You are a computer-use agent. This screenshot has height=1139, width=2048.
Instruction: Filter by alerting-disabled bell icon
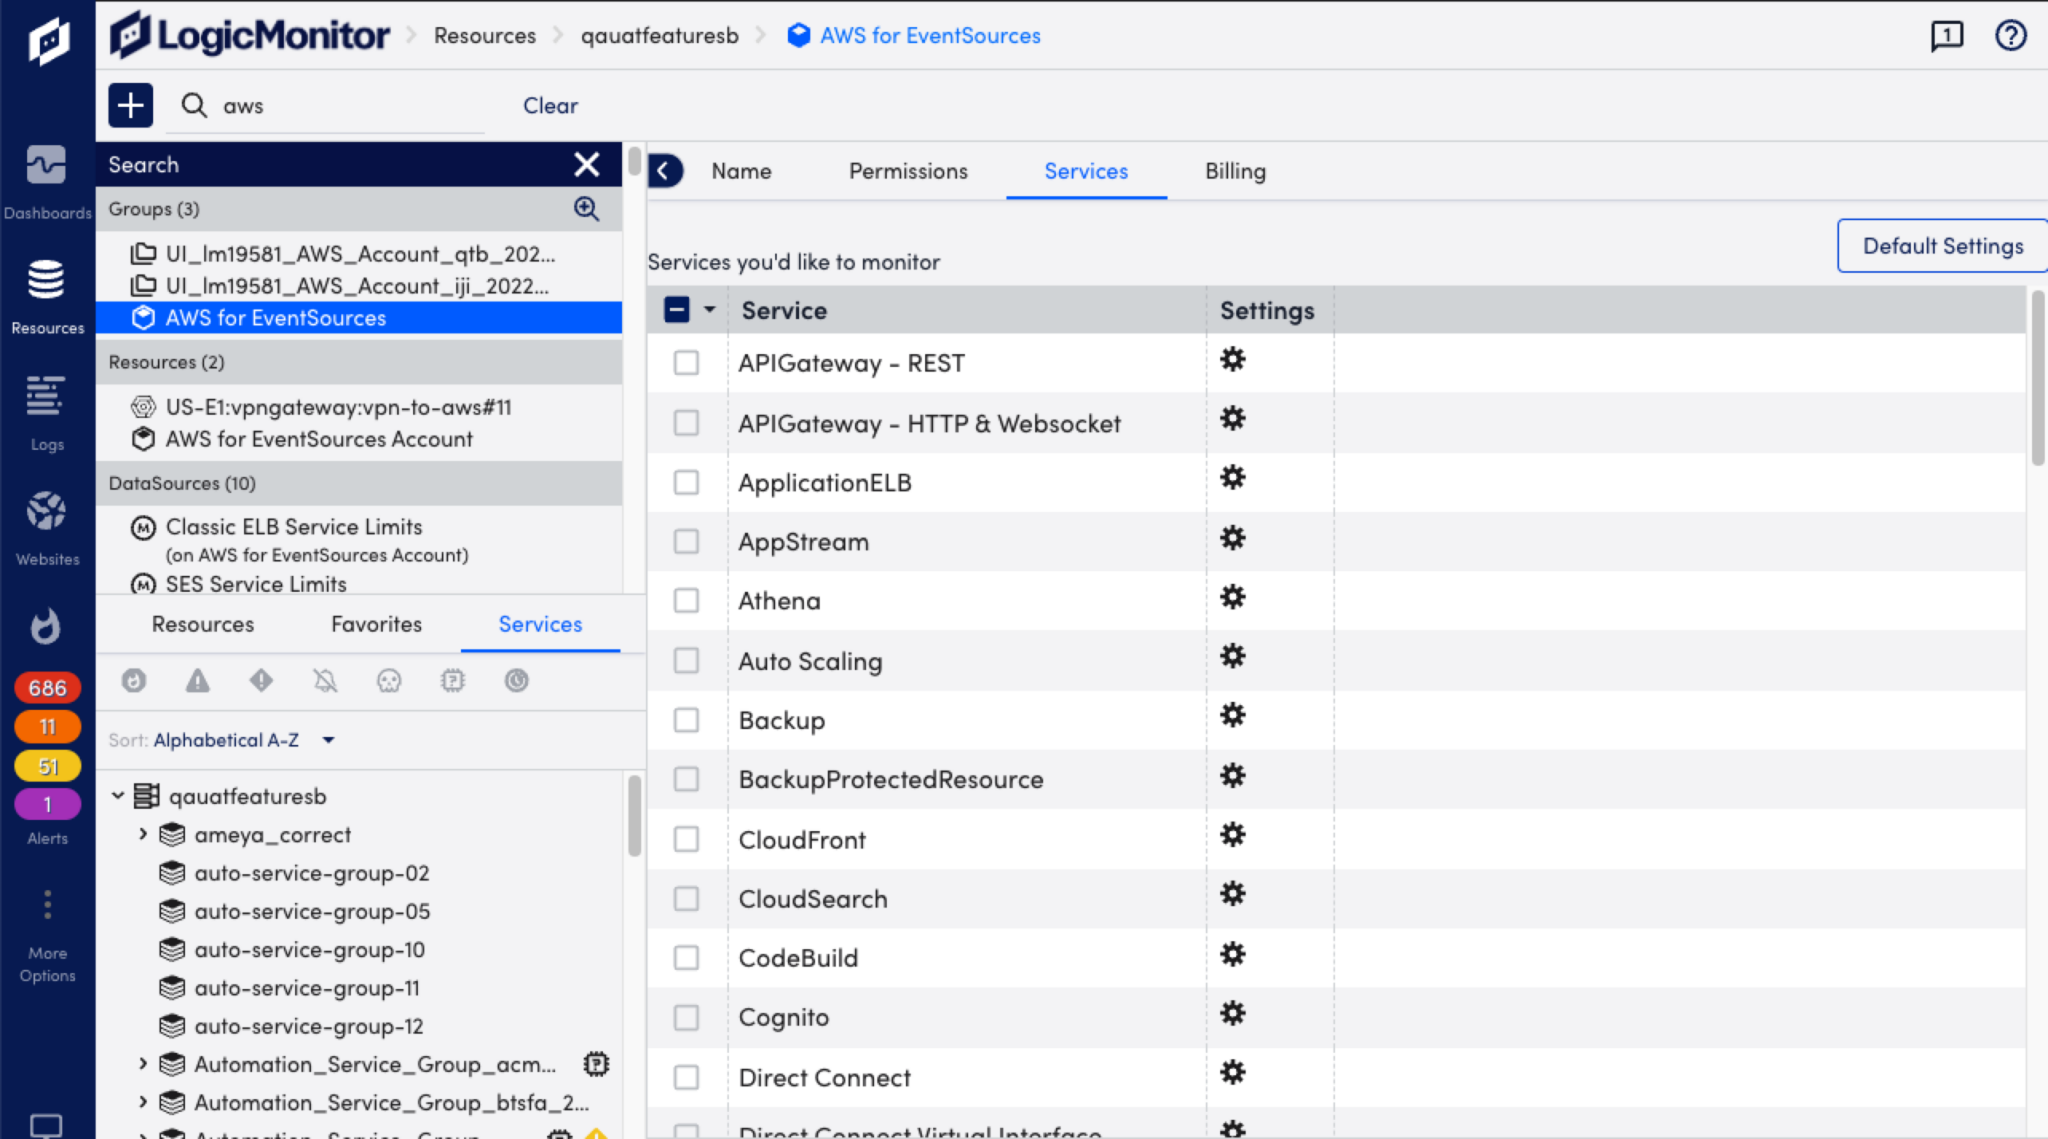click(325, 681)
